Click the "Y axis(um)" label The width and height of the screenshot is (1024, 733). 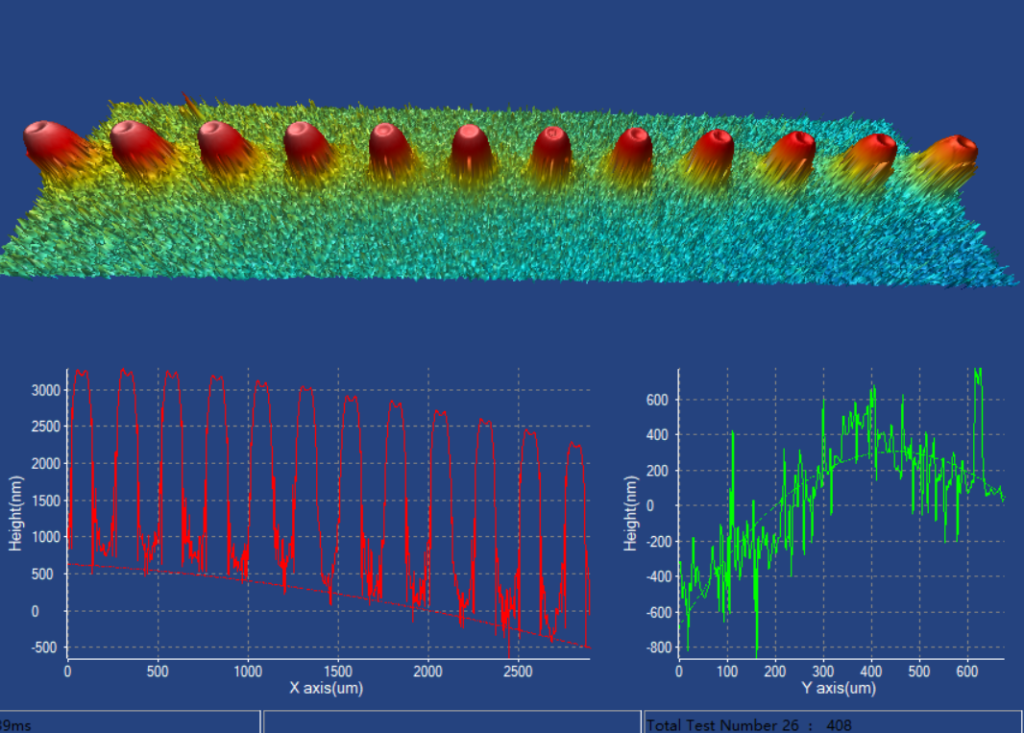pos(841,689)
